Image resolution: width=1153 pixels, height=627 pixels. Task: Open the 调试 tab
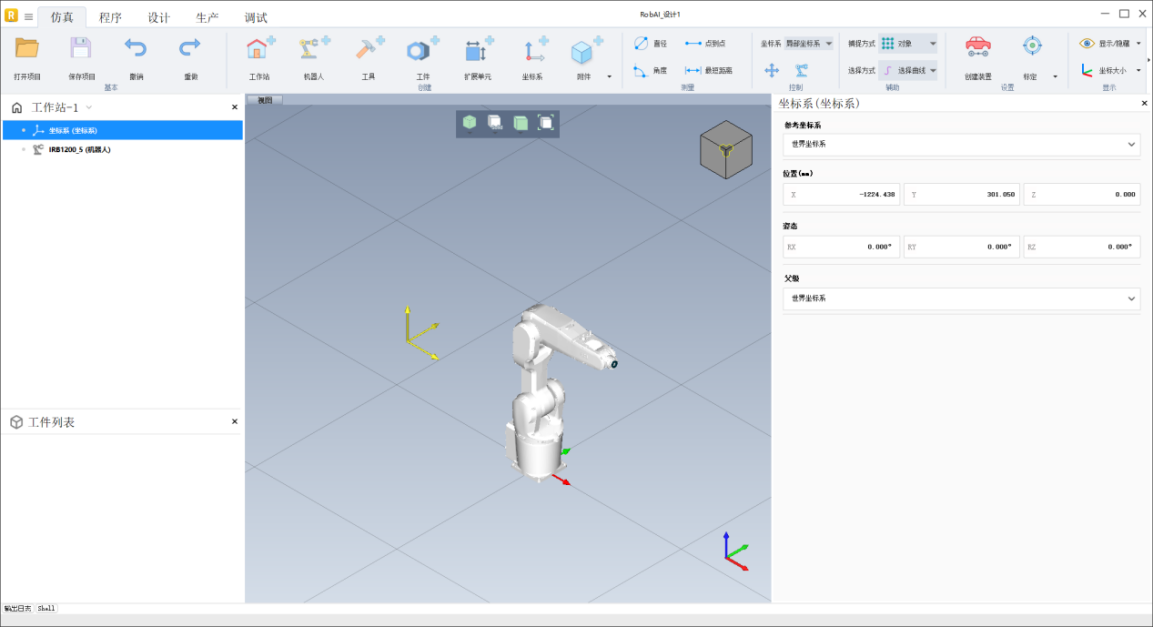click(256, 17)
